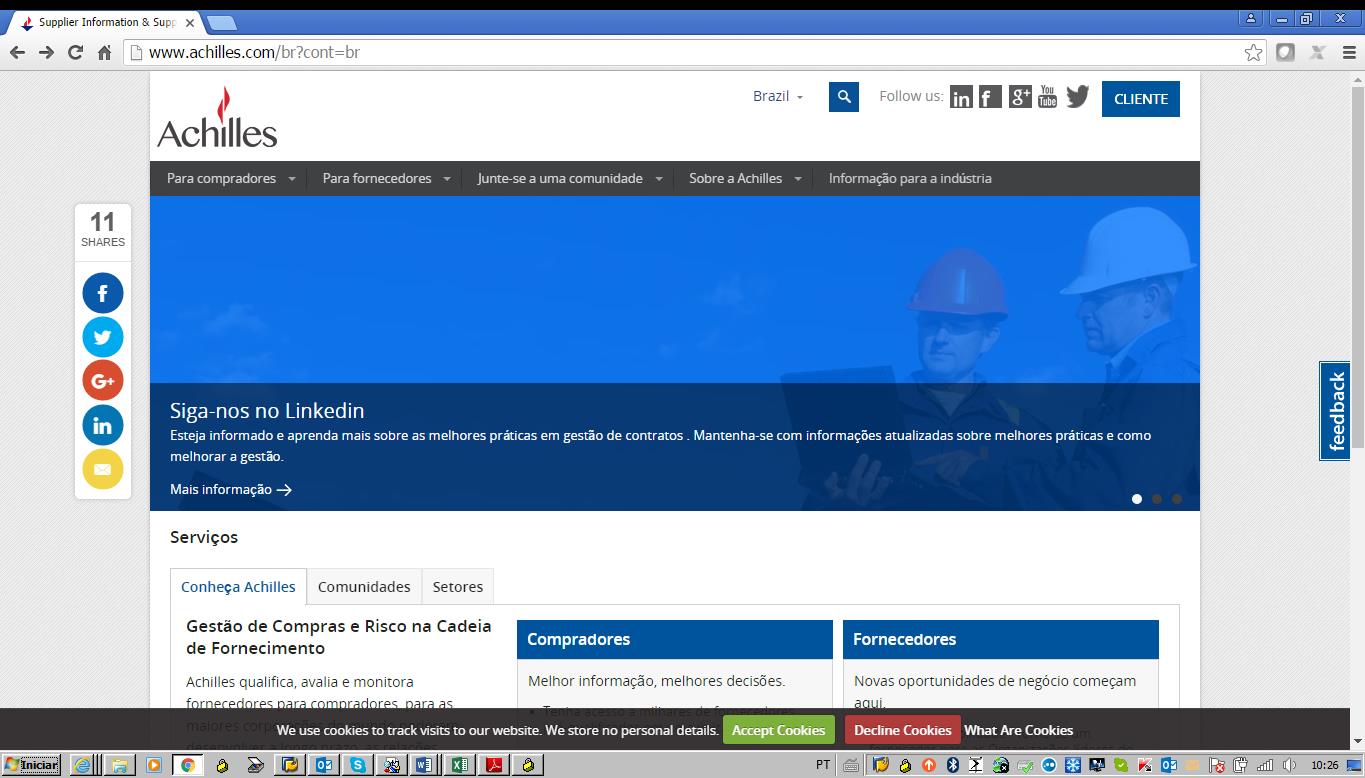Click the PT language indicator in taskbar
Screen dimensions: 1365x778
[x=823, y=765]
